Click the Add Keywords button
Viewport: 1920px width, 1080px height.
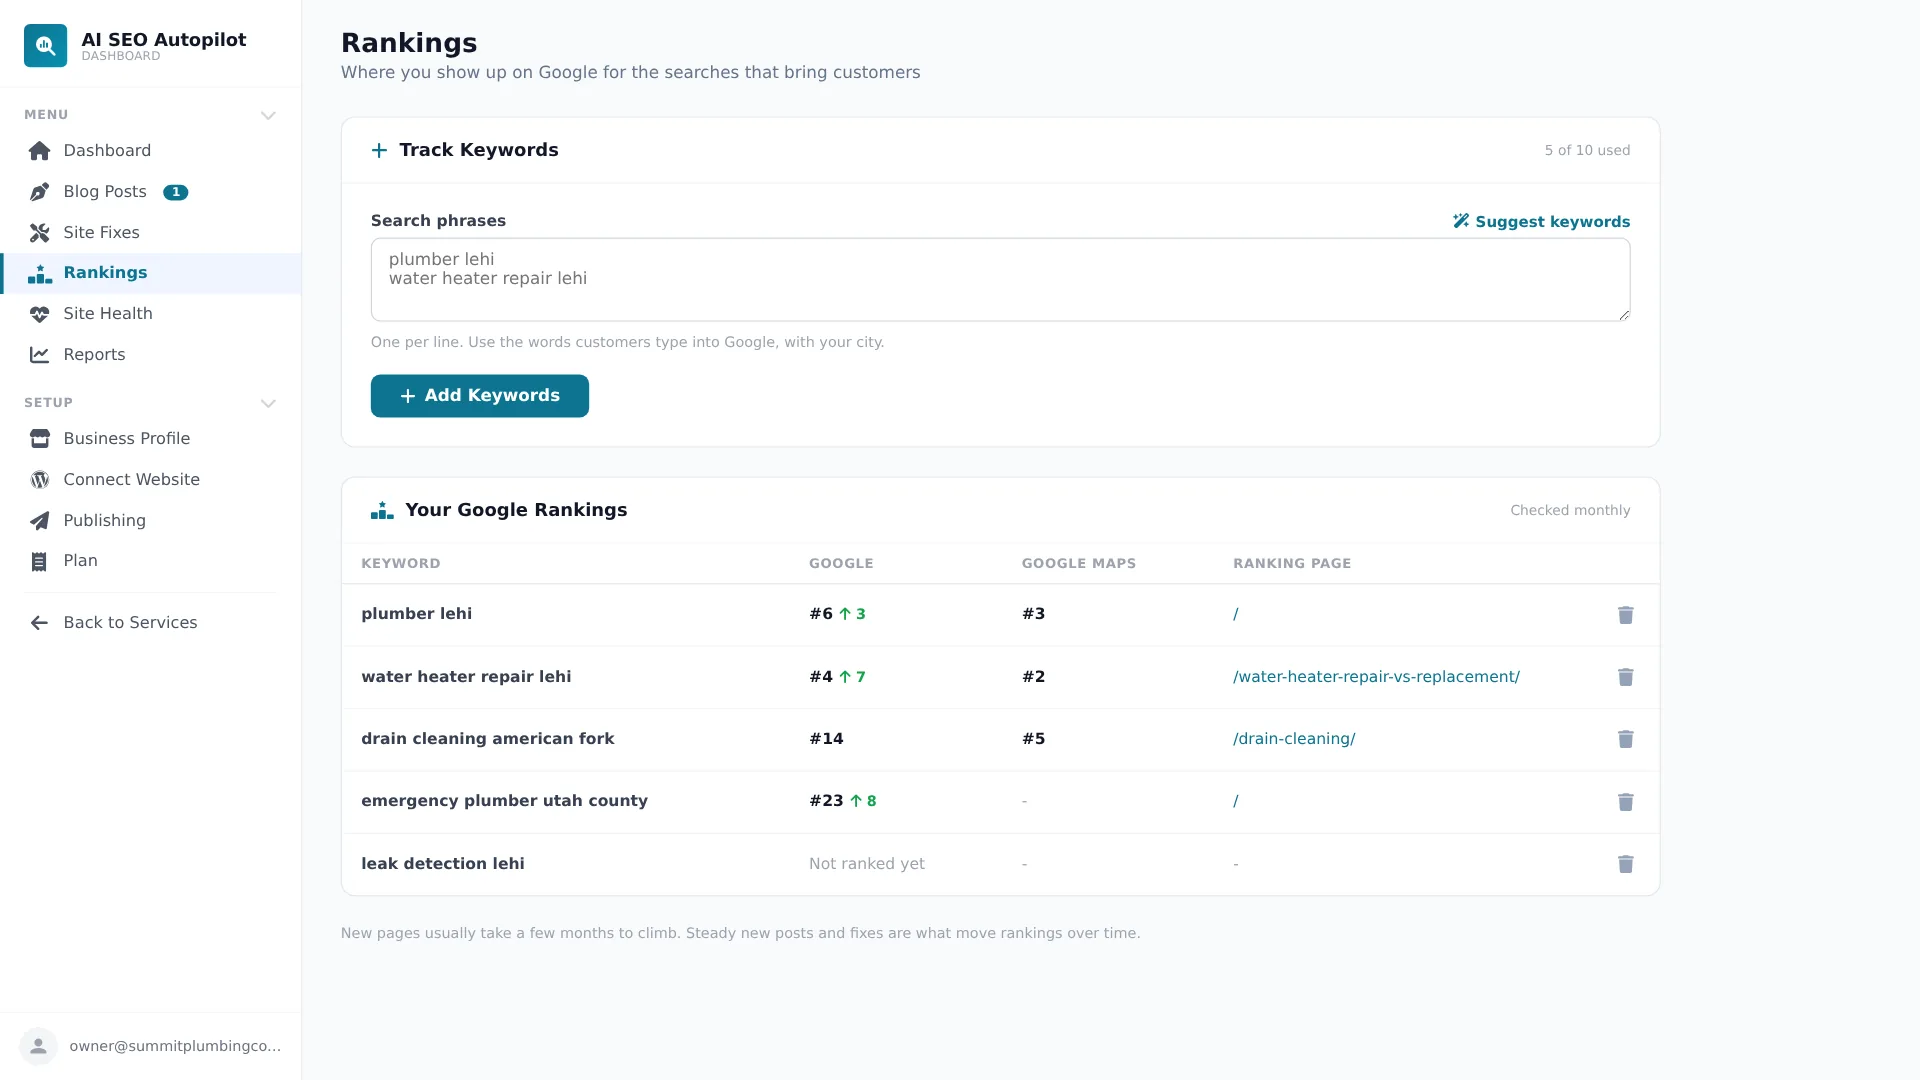(479, 396)
